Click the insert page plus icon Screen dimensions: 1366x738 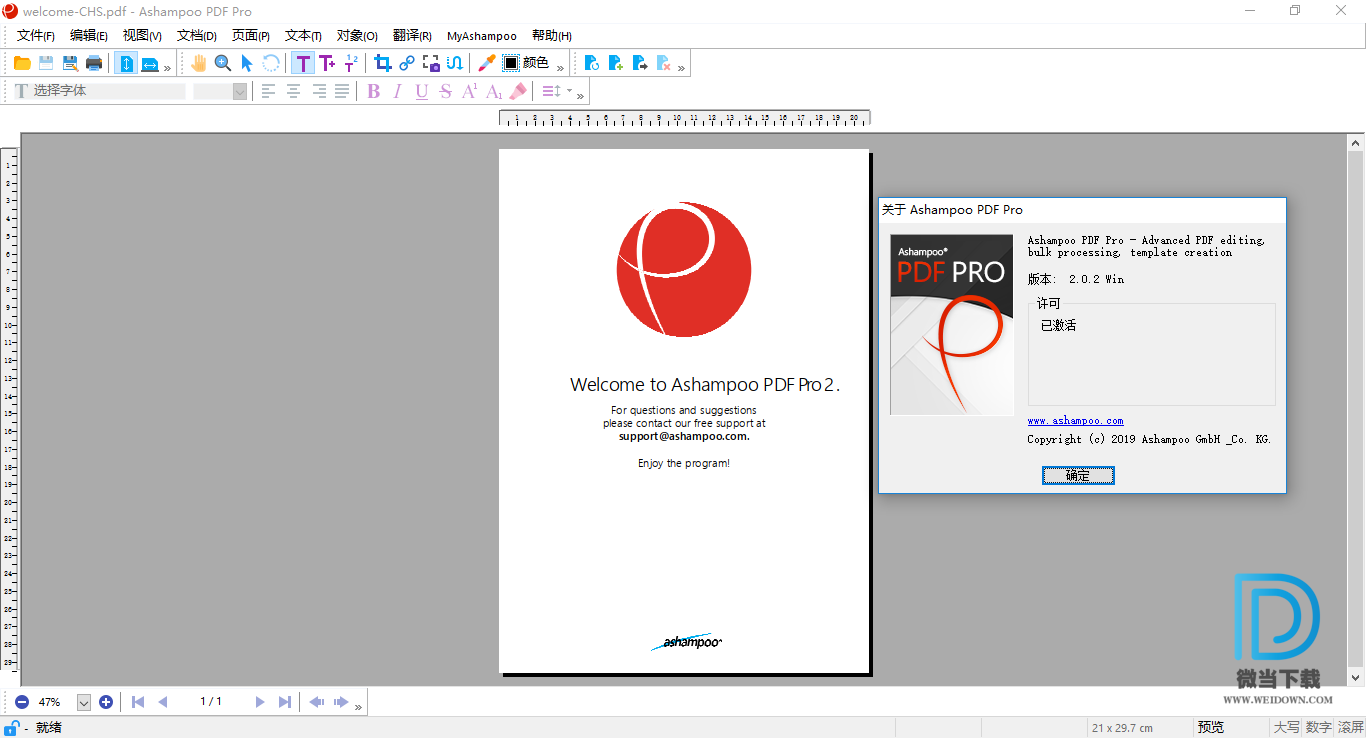[615, 63]
